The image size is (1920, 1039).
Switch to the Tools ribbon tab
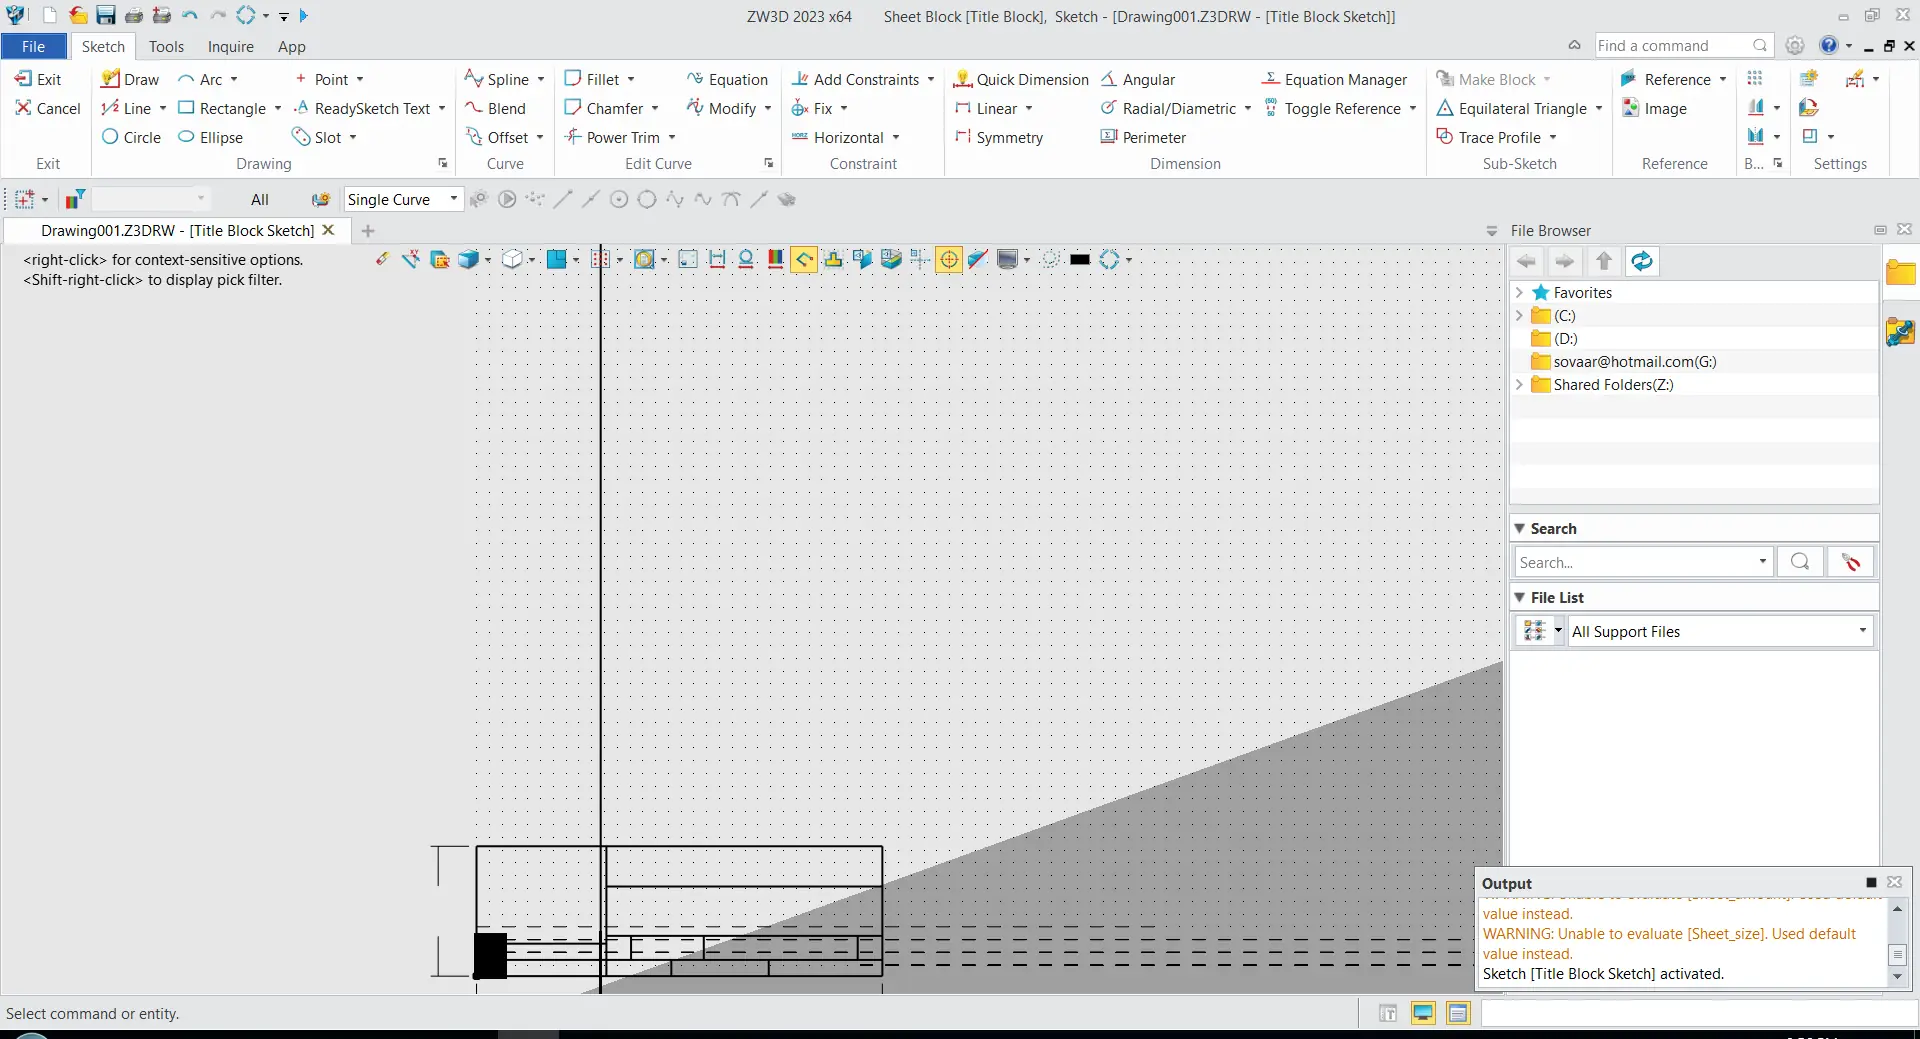(166, 46)
